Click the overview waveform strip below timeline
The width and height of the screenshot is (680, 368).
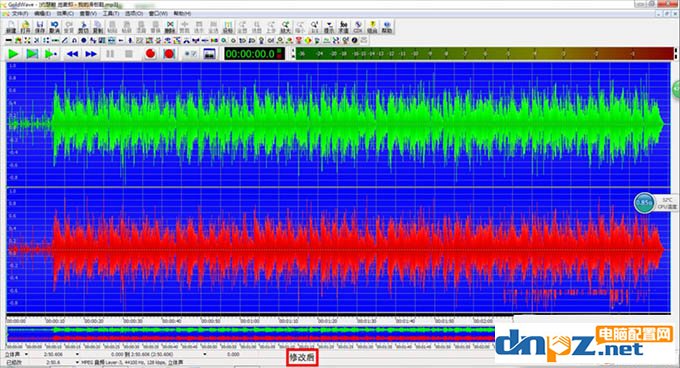click(x=251, y=334)
